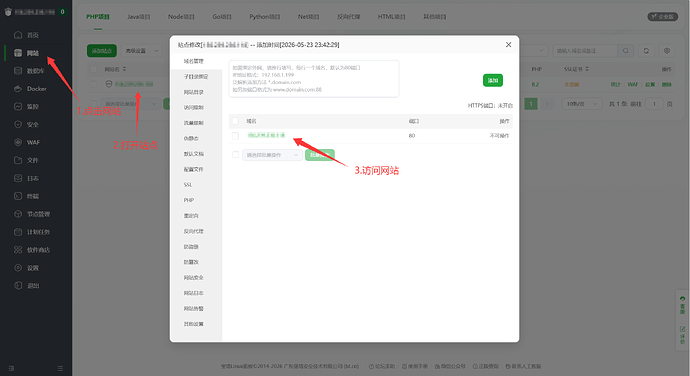Viewport: 690px width, 376px height.
Task: Open the 首页 home icon in the sidebar
Action: (x=18, y=35)
